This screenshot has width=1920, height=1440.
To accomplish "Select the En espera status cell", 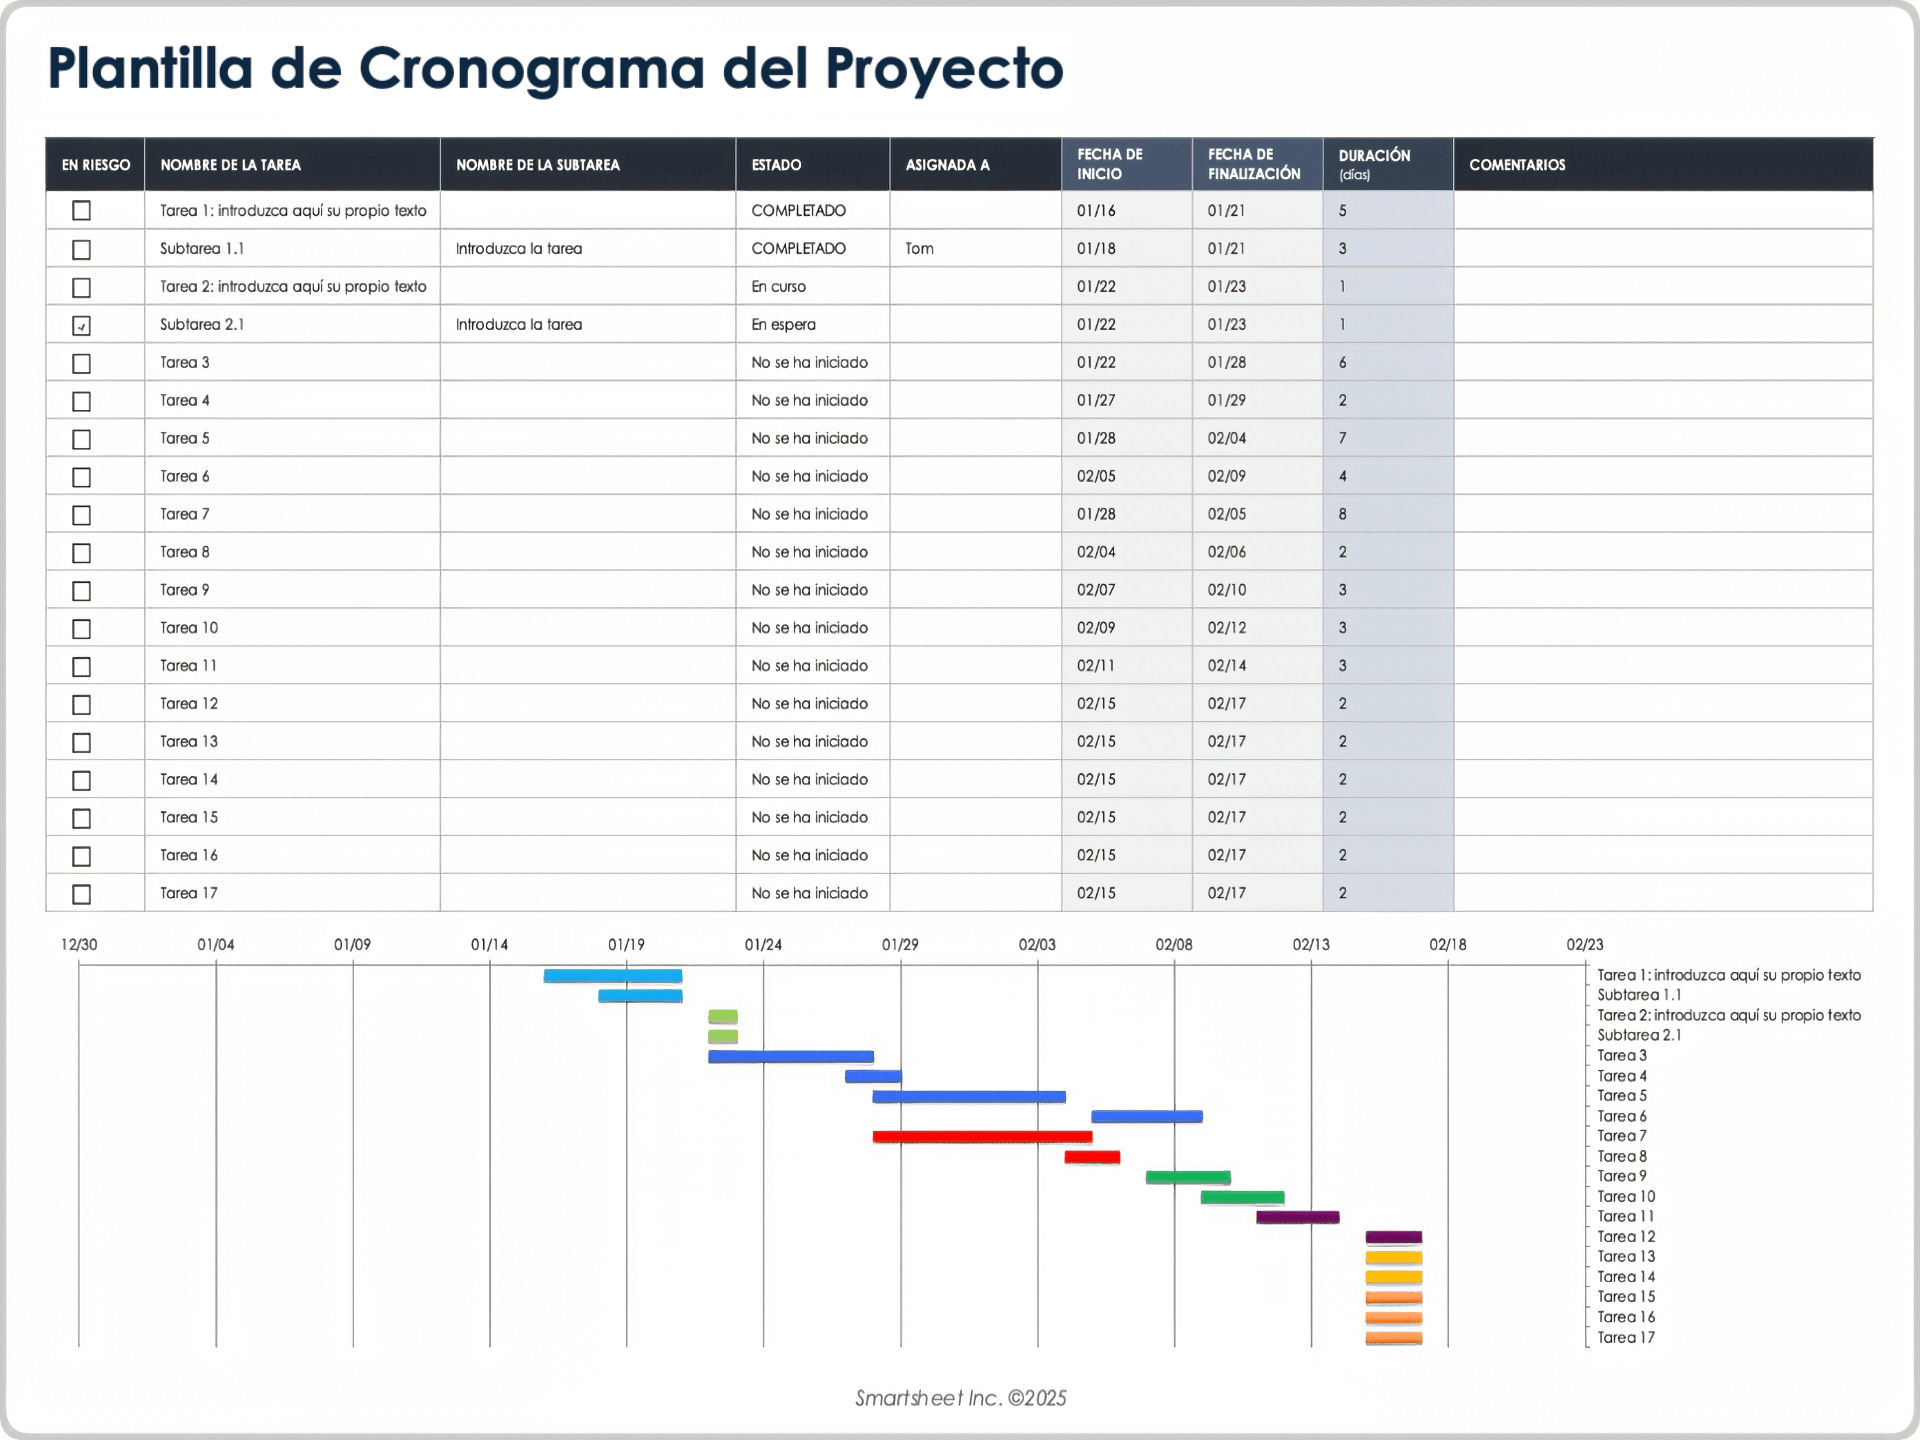I will pos(813,325).
